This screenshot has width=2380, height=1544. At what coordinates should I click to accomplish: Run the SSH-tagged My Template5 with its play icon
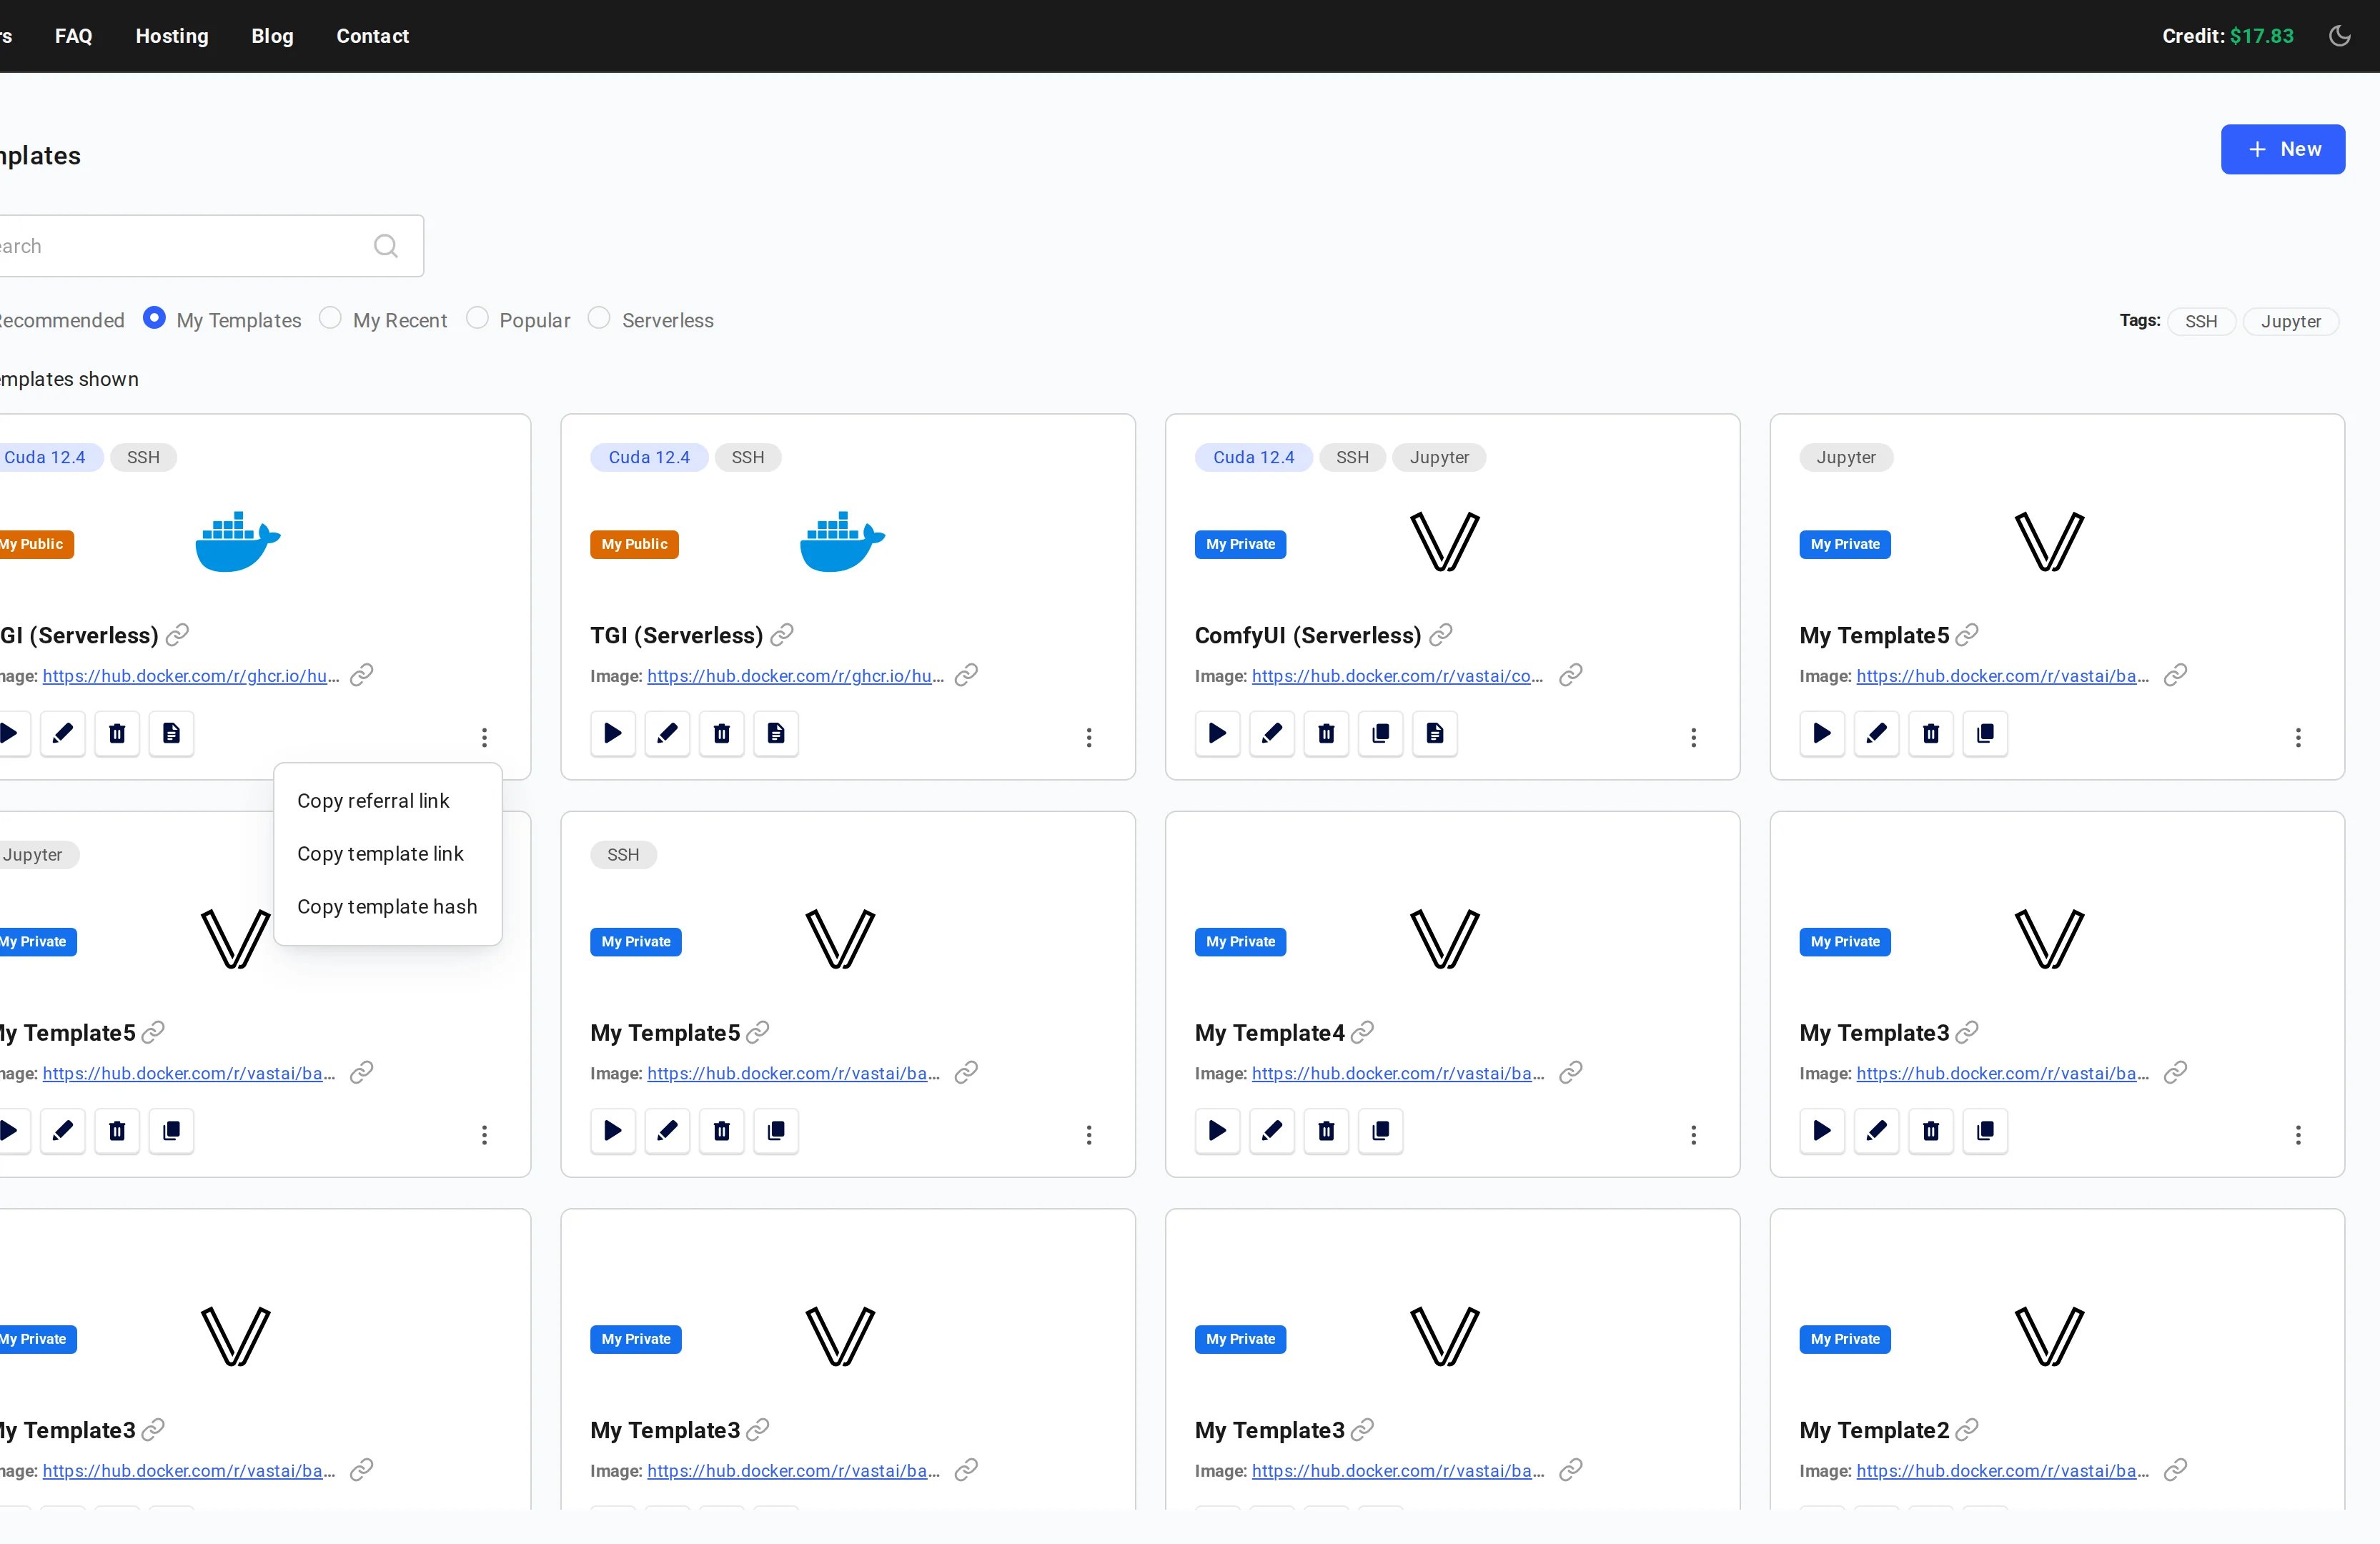pos(613,1130)
